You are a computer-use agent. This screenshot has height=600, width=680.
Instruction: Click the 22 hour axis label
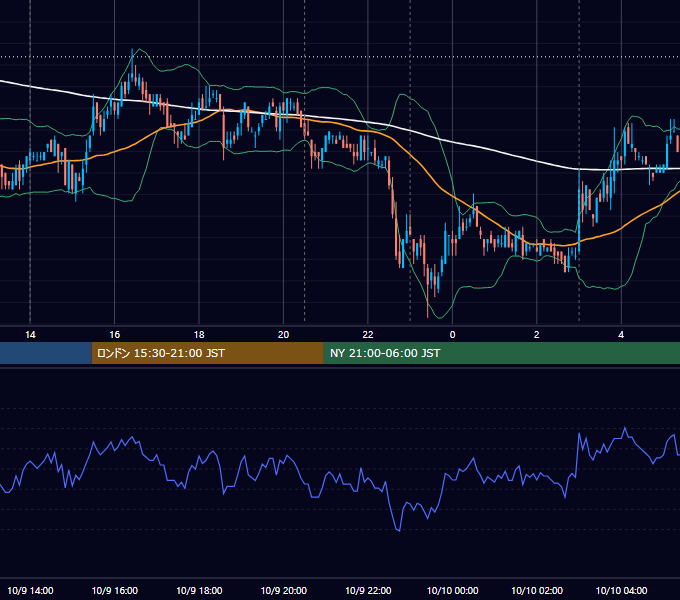(368, 335)
